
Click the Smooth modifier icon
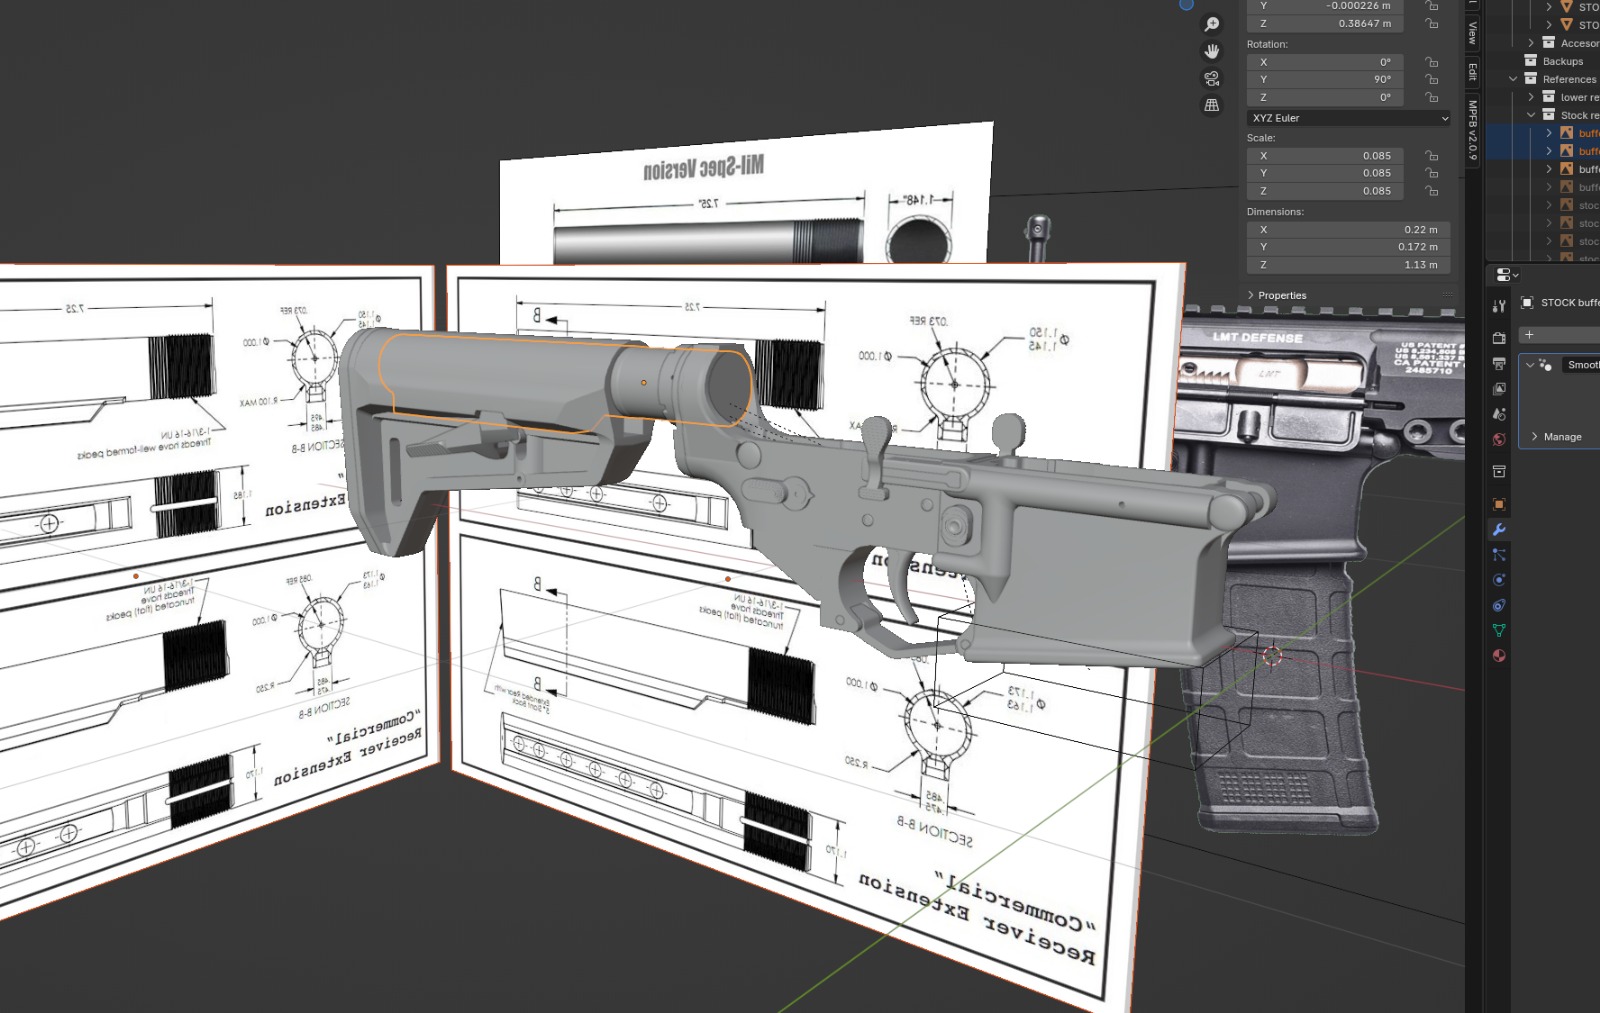[1546, 365]
